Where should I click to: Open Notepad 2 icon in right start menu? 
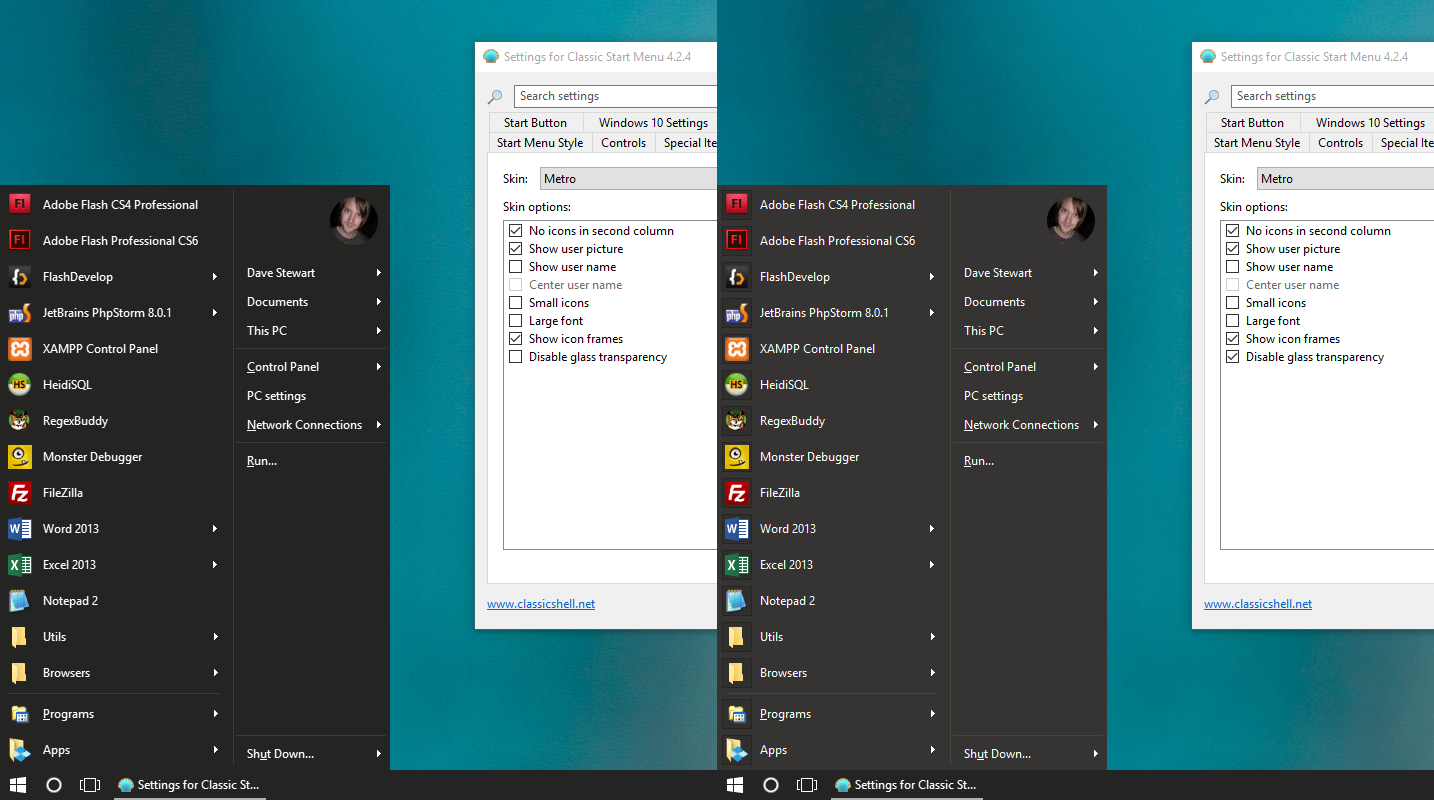point(737,601)
